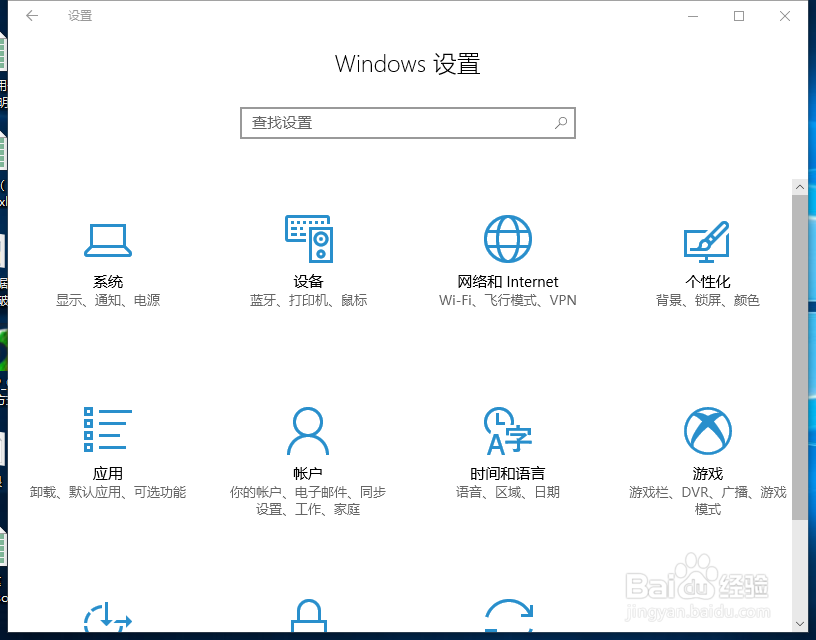Screen dimensions: 816x640
Task: Click the padlock icon in the bottom row
Action: [x=309, y=616]
